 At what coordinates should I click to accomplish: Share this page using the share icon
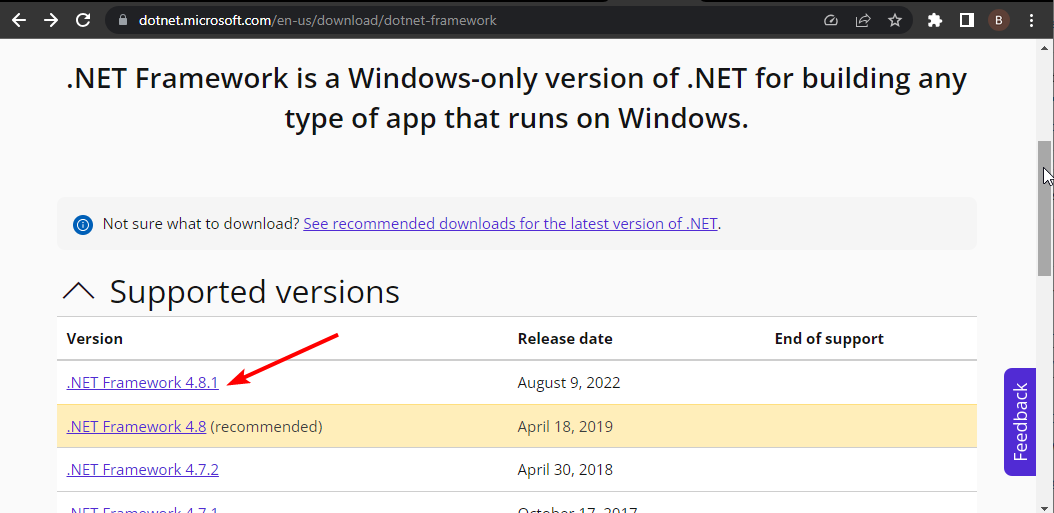coord(862,20)
